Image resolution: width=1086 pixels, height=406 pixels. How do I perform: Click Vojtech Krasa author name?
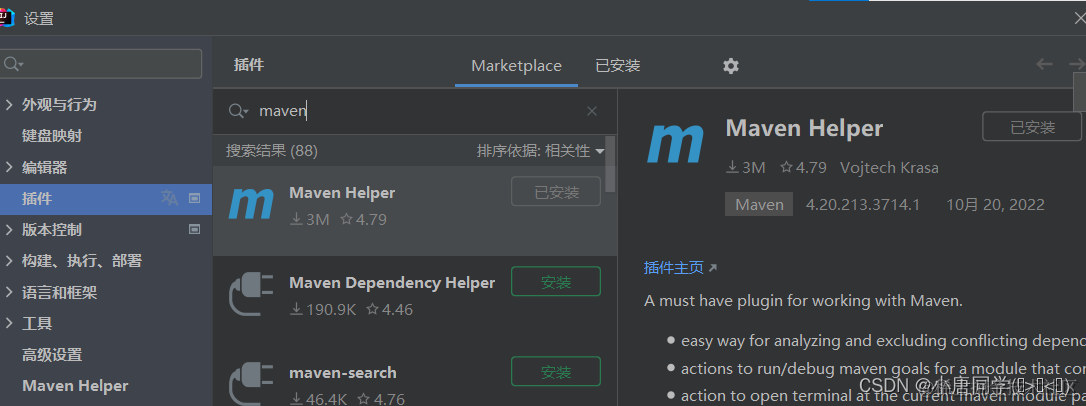pos(889,168)
